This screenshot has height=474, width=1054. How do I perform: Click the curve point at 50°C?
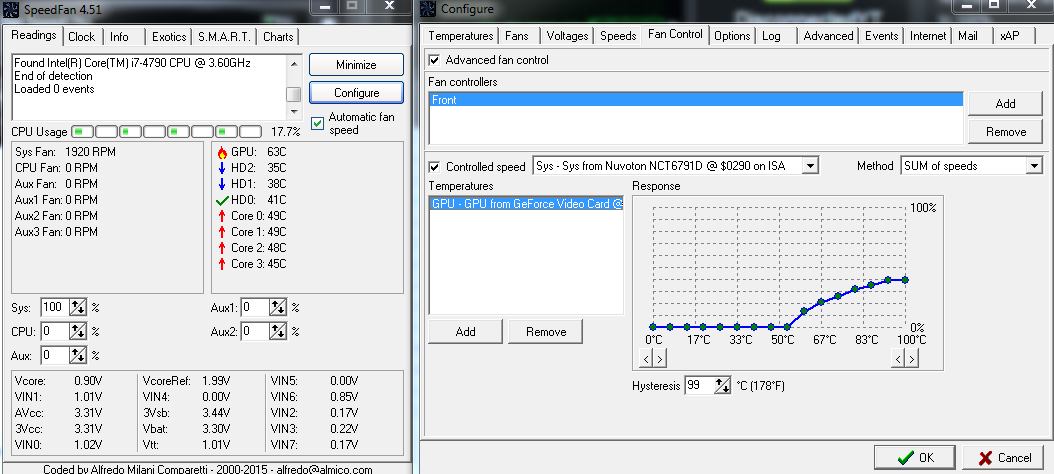787,327
